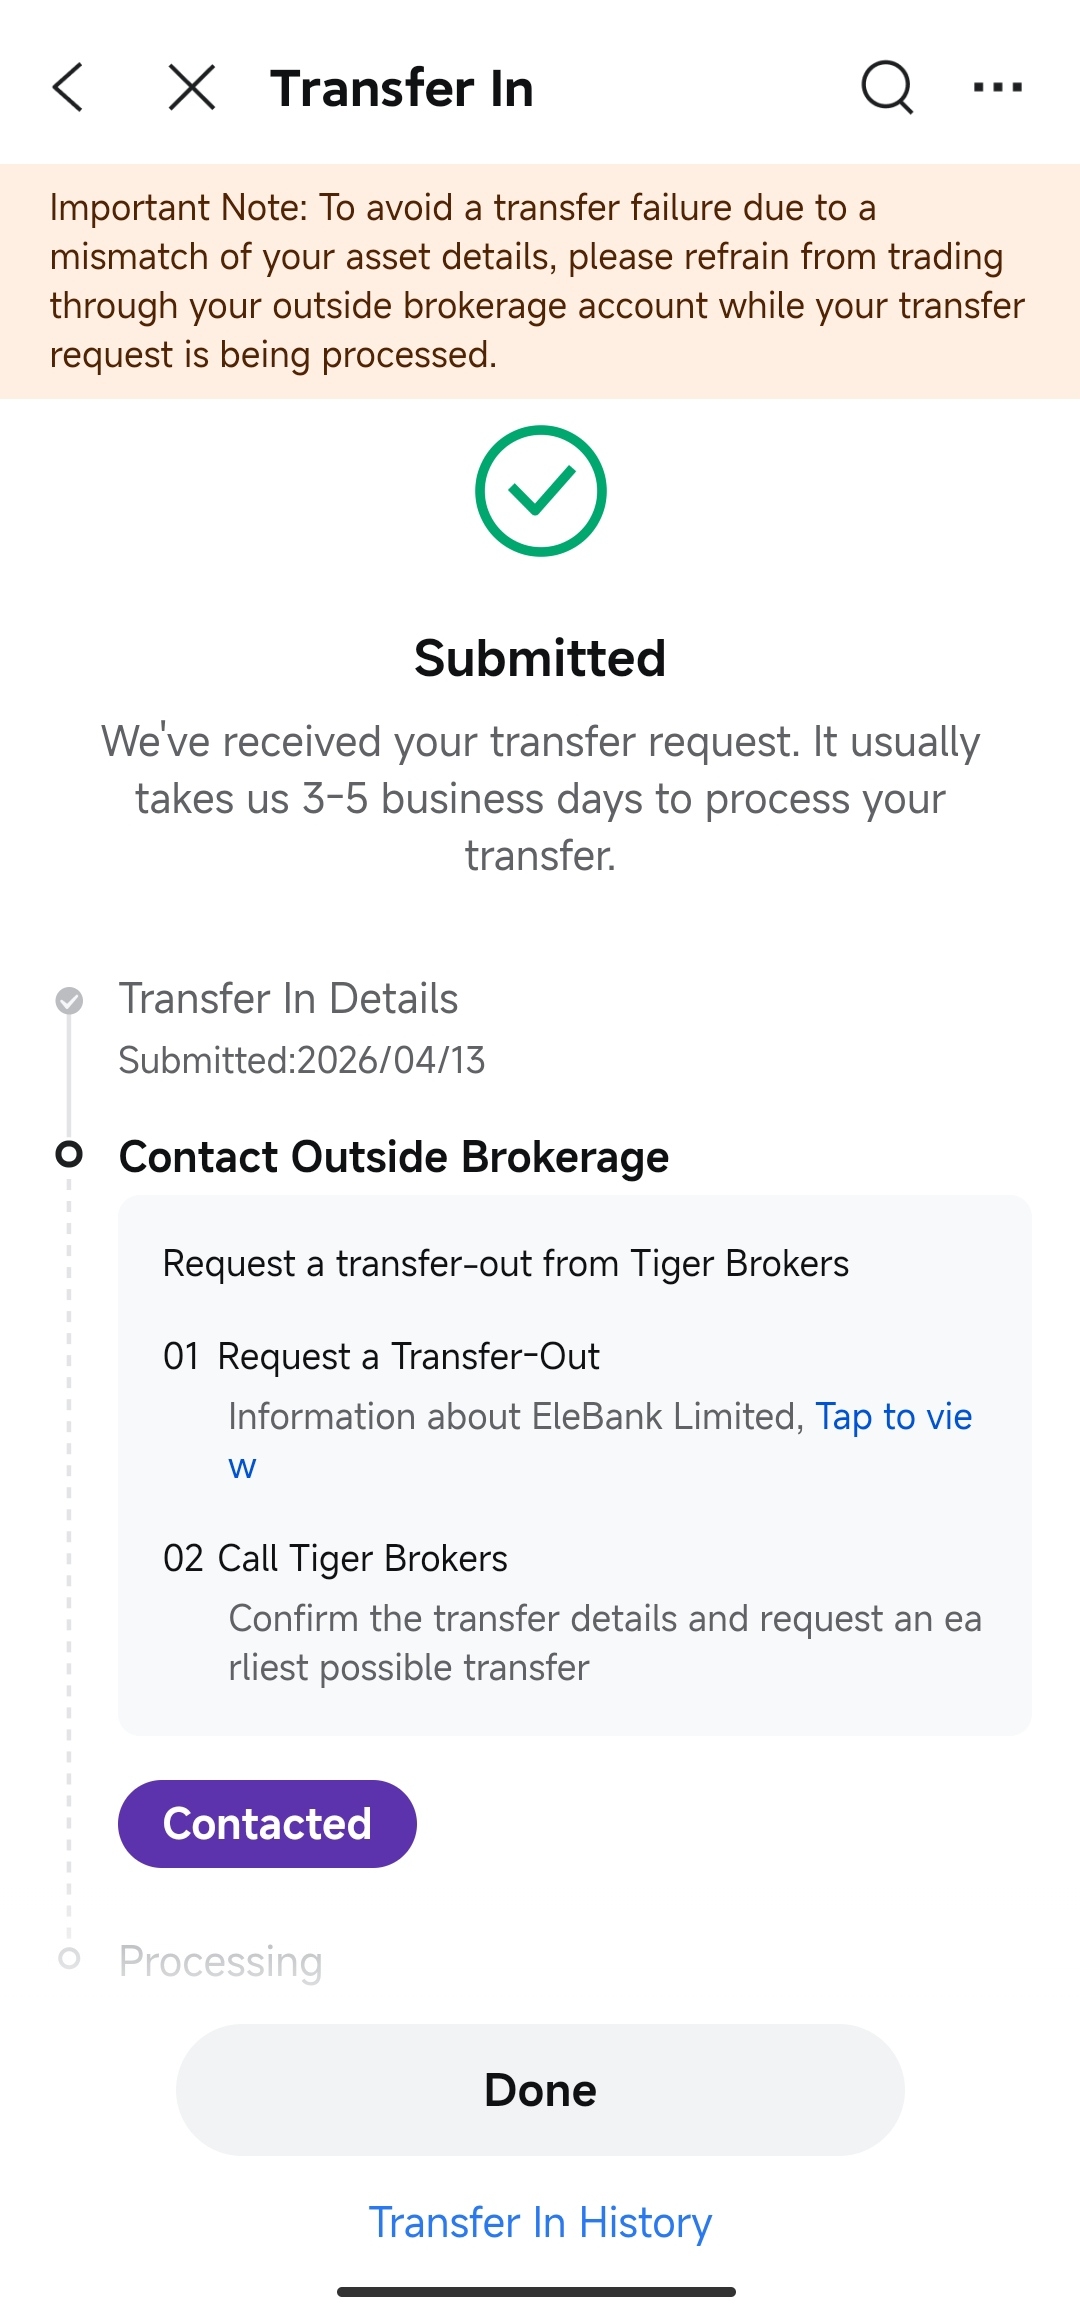The width and height of the screenshot is (1080, 2314).
Task: Tap the home indicator bar at bottom
Action: (537, 2291)
